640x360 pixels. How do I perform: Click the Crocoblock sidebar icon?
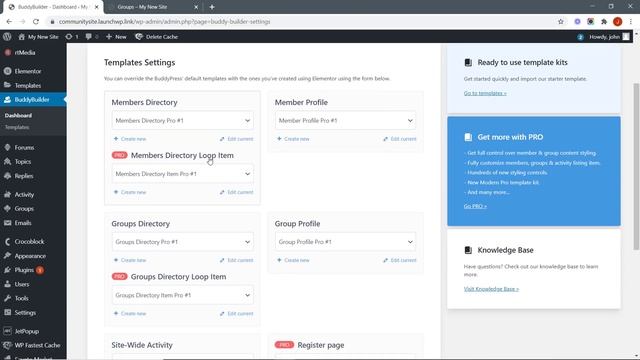(7, 242)
